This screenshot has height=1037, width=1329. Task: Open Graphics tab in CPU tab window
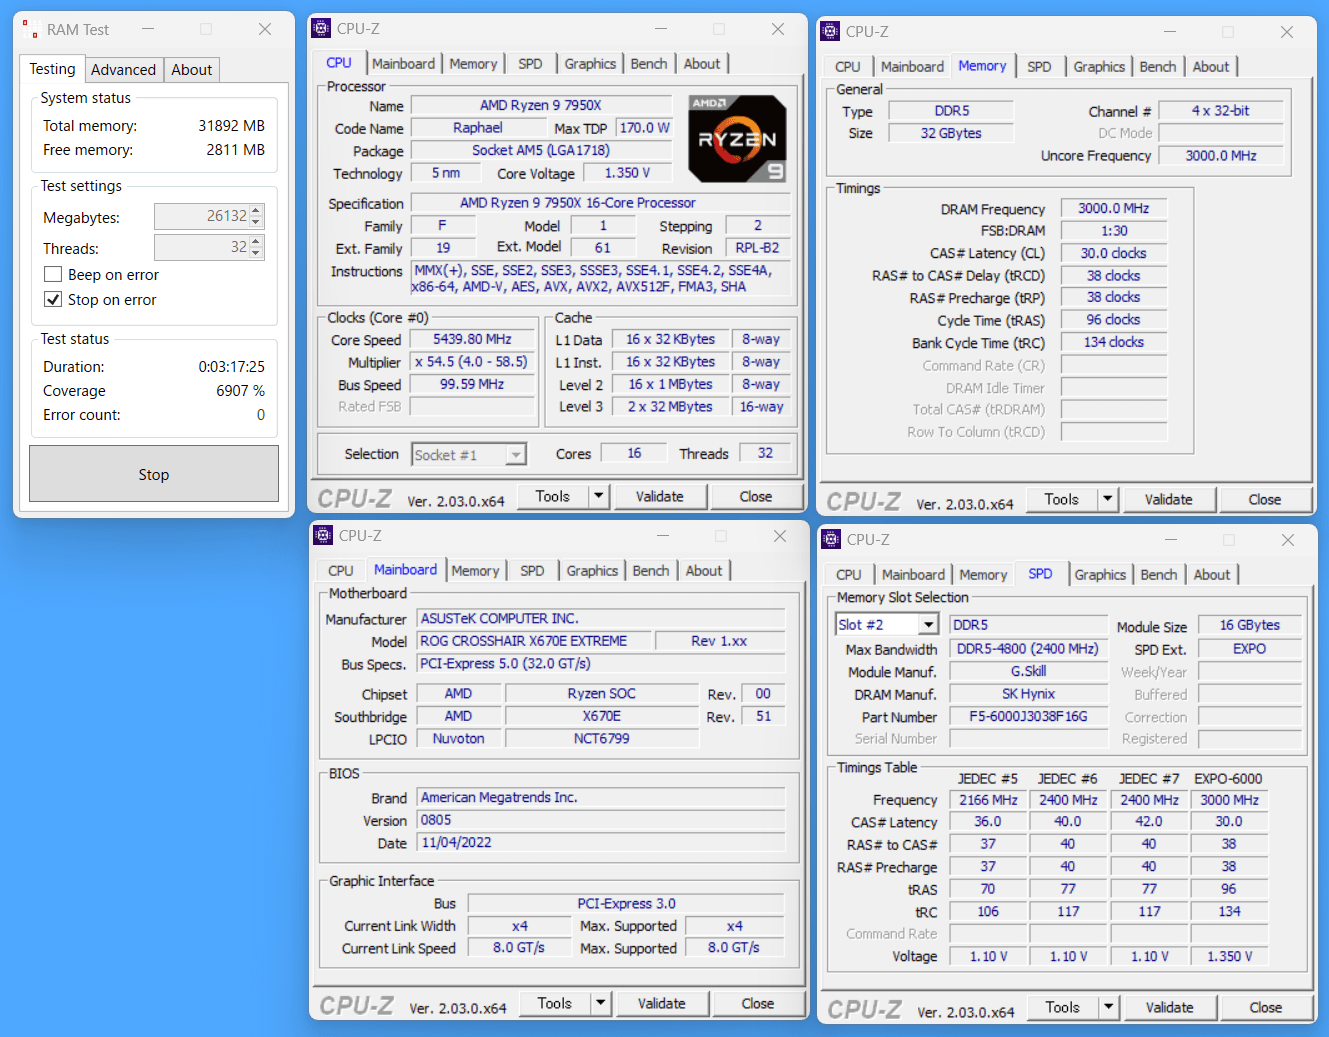(x=590, y=64)
